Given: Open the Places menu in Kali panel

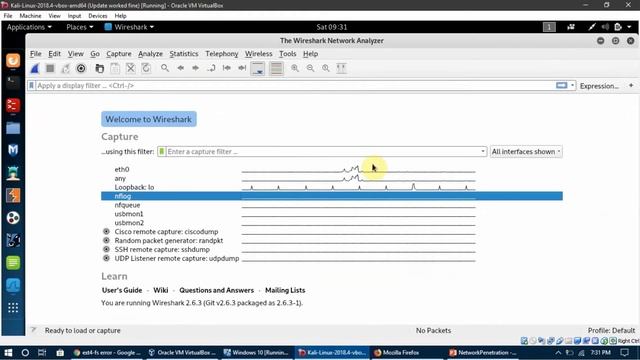Looking at the screenshot, I should coord(80,27).
